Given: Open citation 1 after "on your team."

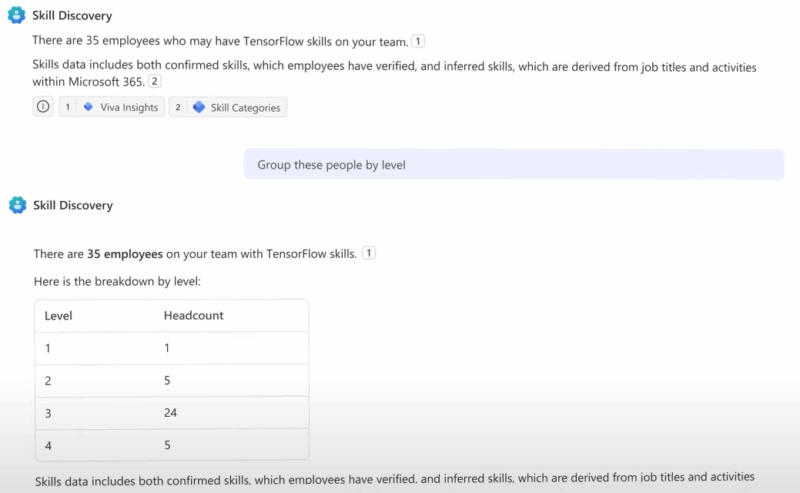Looking at the screenshot, I should 418,41.
